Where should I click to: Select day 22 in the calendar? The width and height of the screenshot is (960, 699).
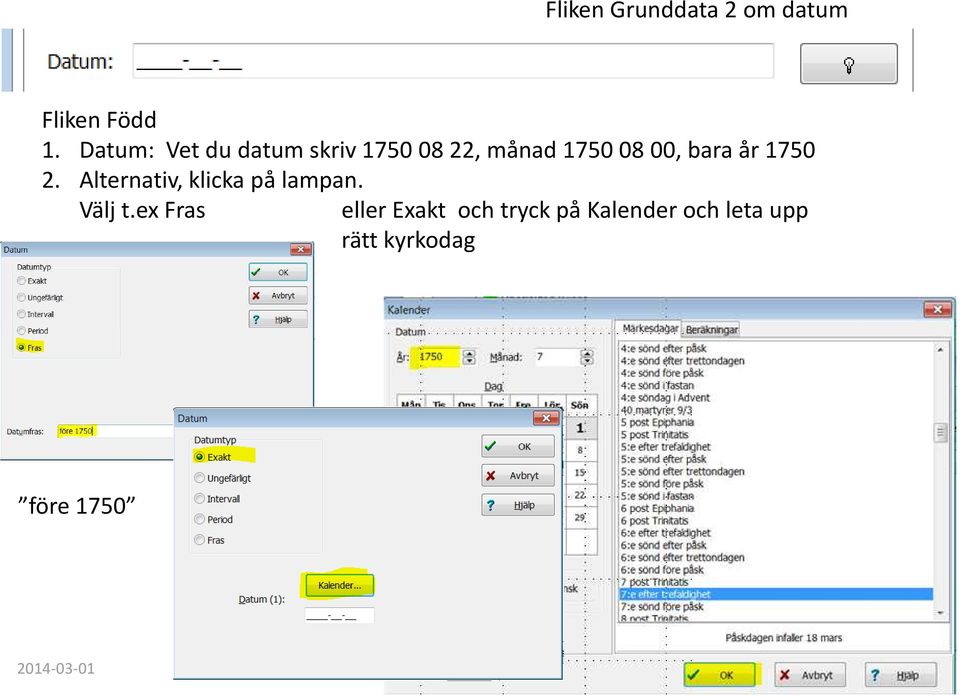[580, 495]
